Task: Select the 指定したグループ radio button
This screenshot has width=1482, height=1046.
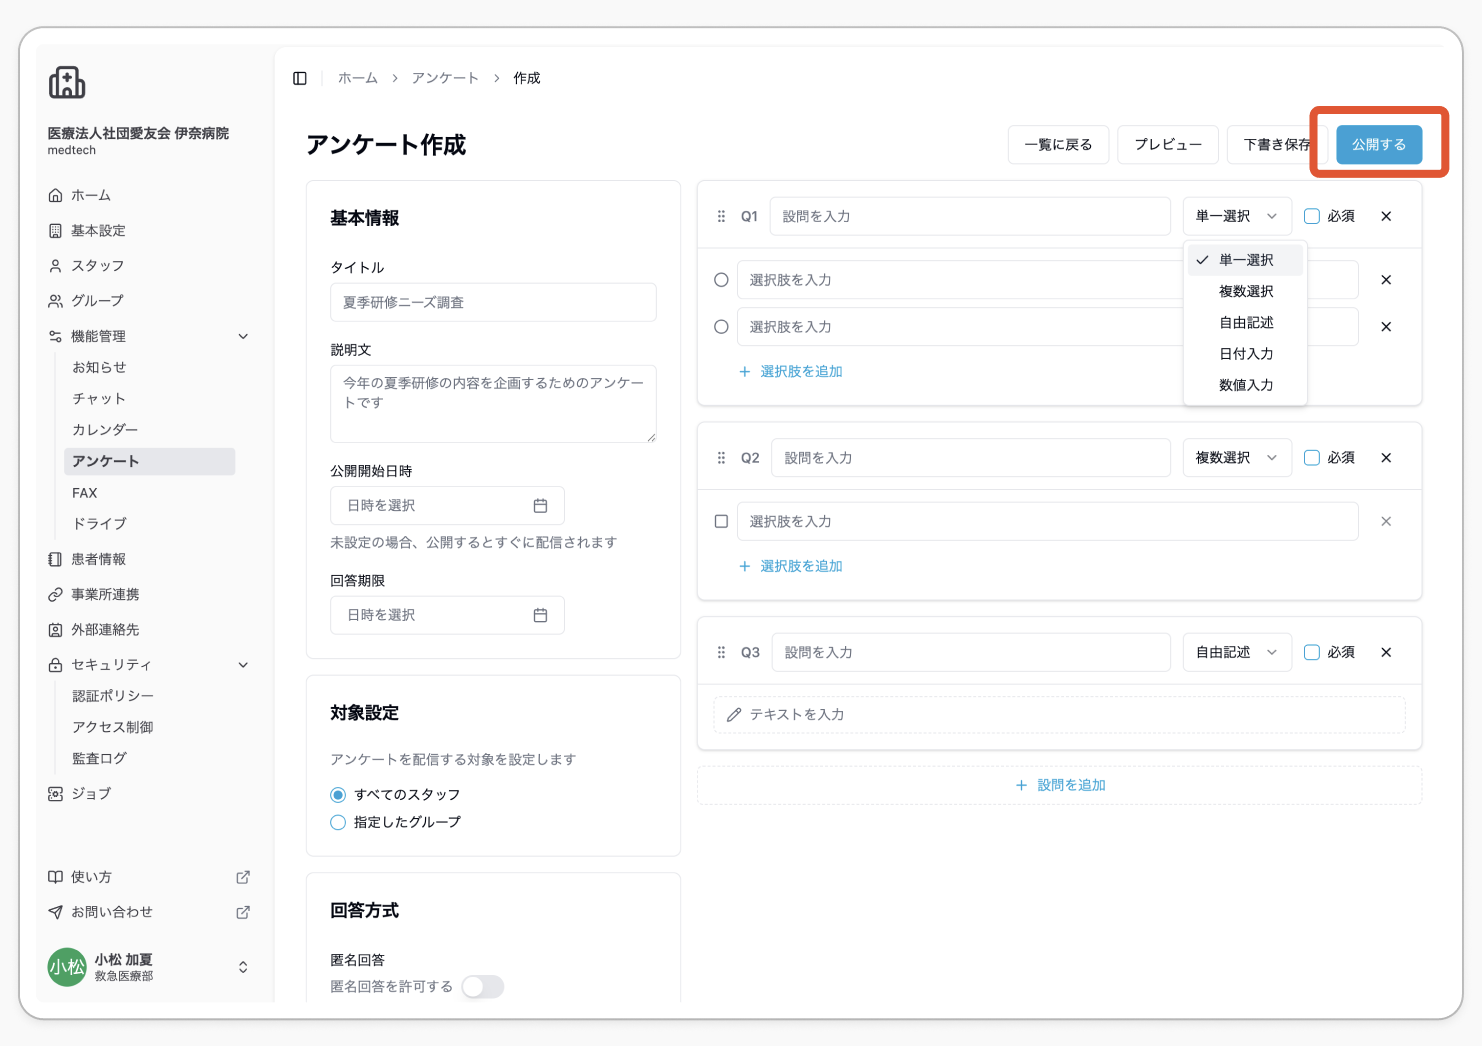Action: [x=338, y=822]
